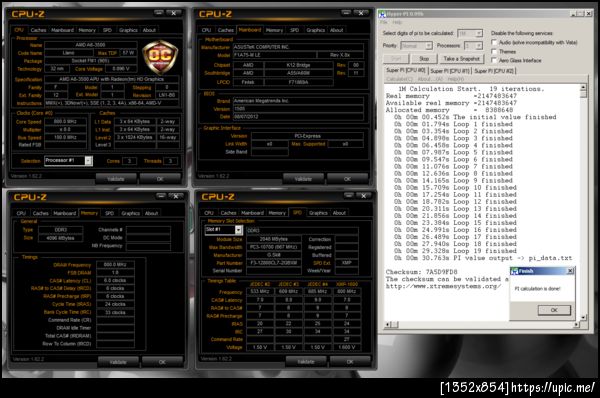Image resolution: width=600 pixels, height=398 pixels.
Task: Select Memory tab in CPU-Z mainboard window
Action: click(274, 30)
